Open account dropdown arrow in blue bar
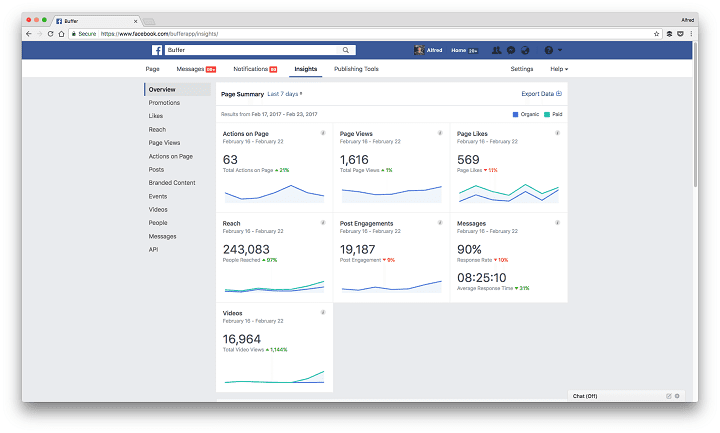Viewport: 720px width, 433px height. pos(560,50)
